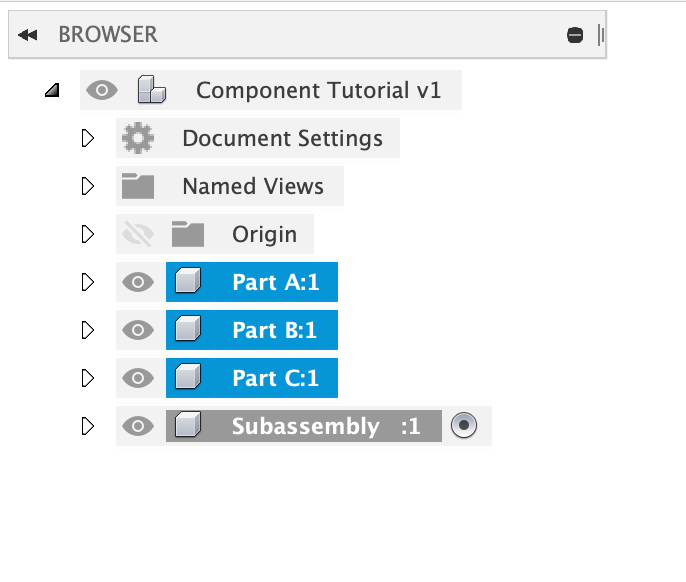Select the Named Views label

253,186
